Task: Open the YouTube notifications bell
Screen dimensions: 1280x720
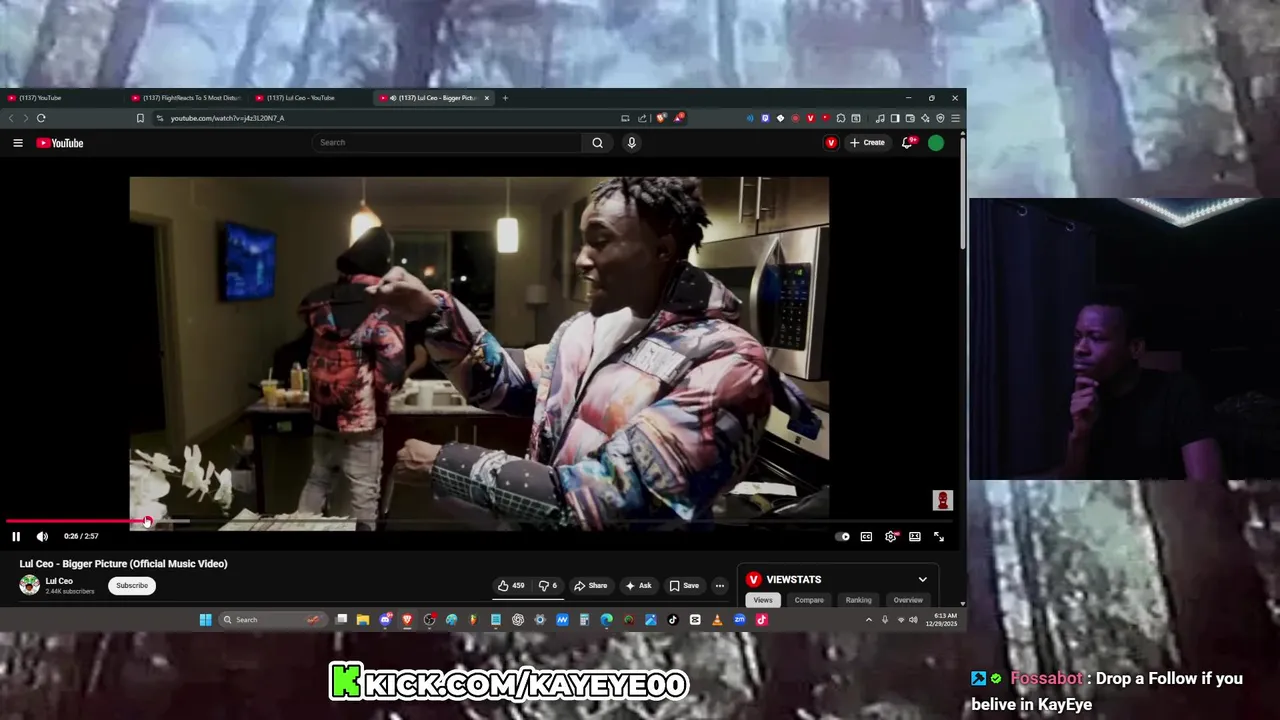Action: click(907, 143)
